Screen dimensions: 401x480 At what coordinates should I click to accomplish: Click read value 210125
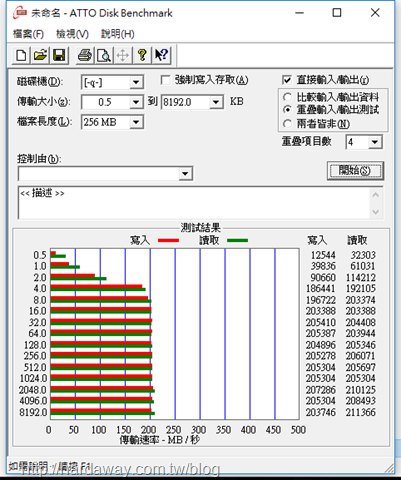tap(361, 390)
